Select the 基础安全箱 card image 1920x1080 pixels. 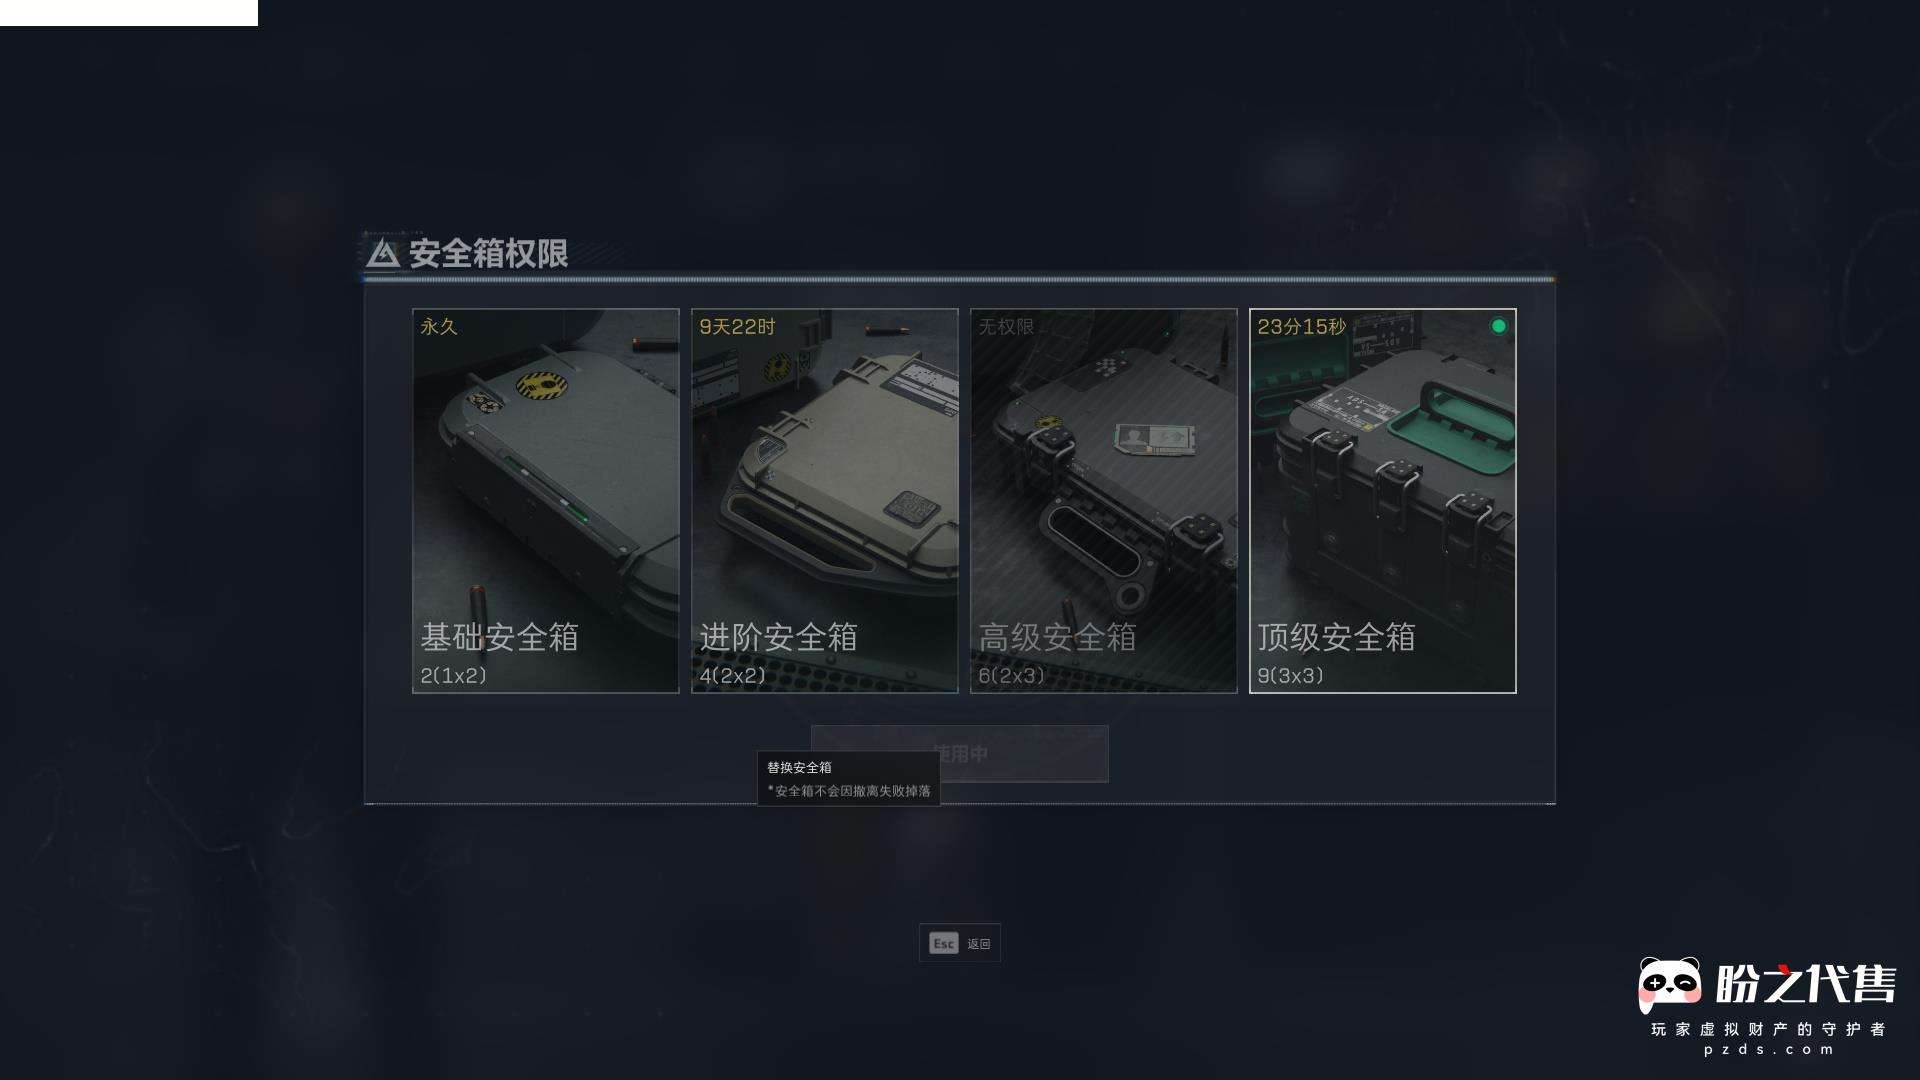(x=546, y=501)
